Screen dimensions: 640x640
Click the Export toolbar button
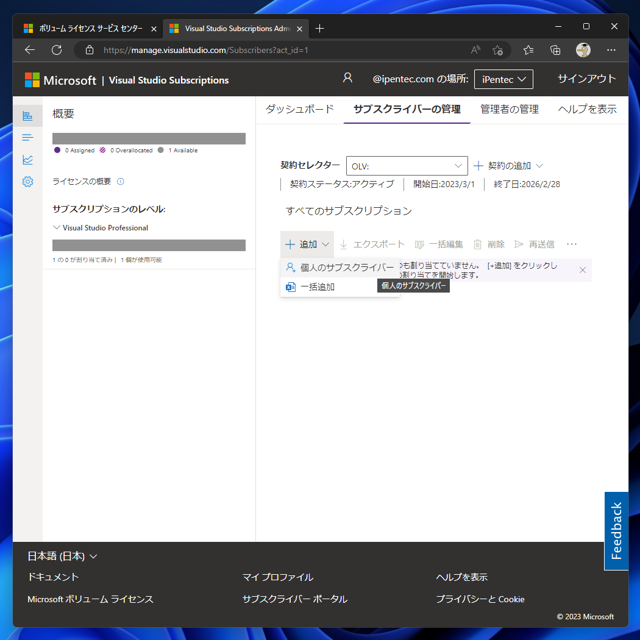tap(372, 244)
